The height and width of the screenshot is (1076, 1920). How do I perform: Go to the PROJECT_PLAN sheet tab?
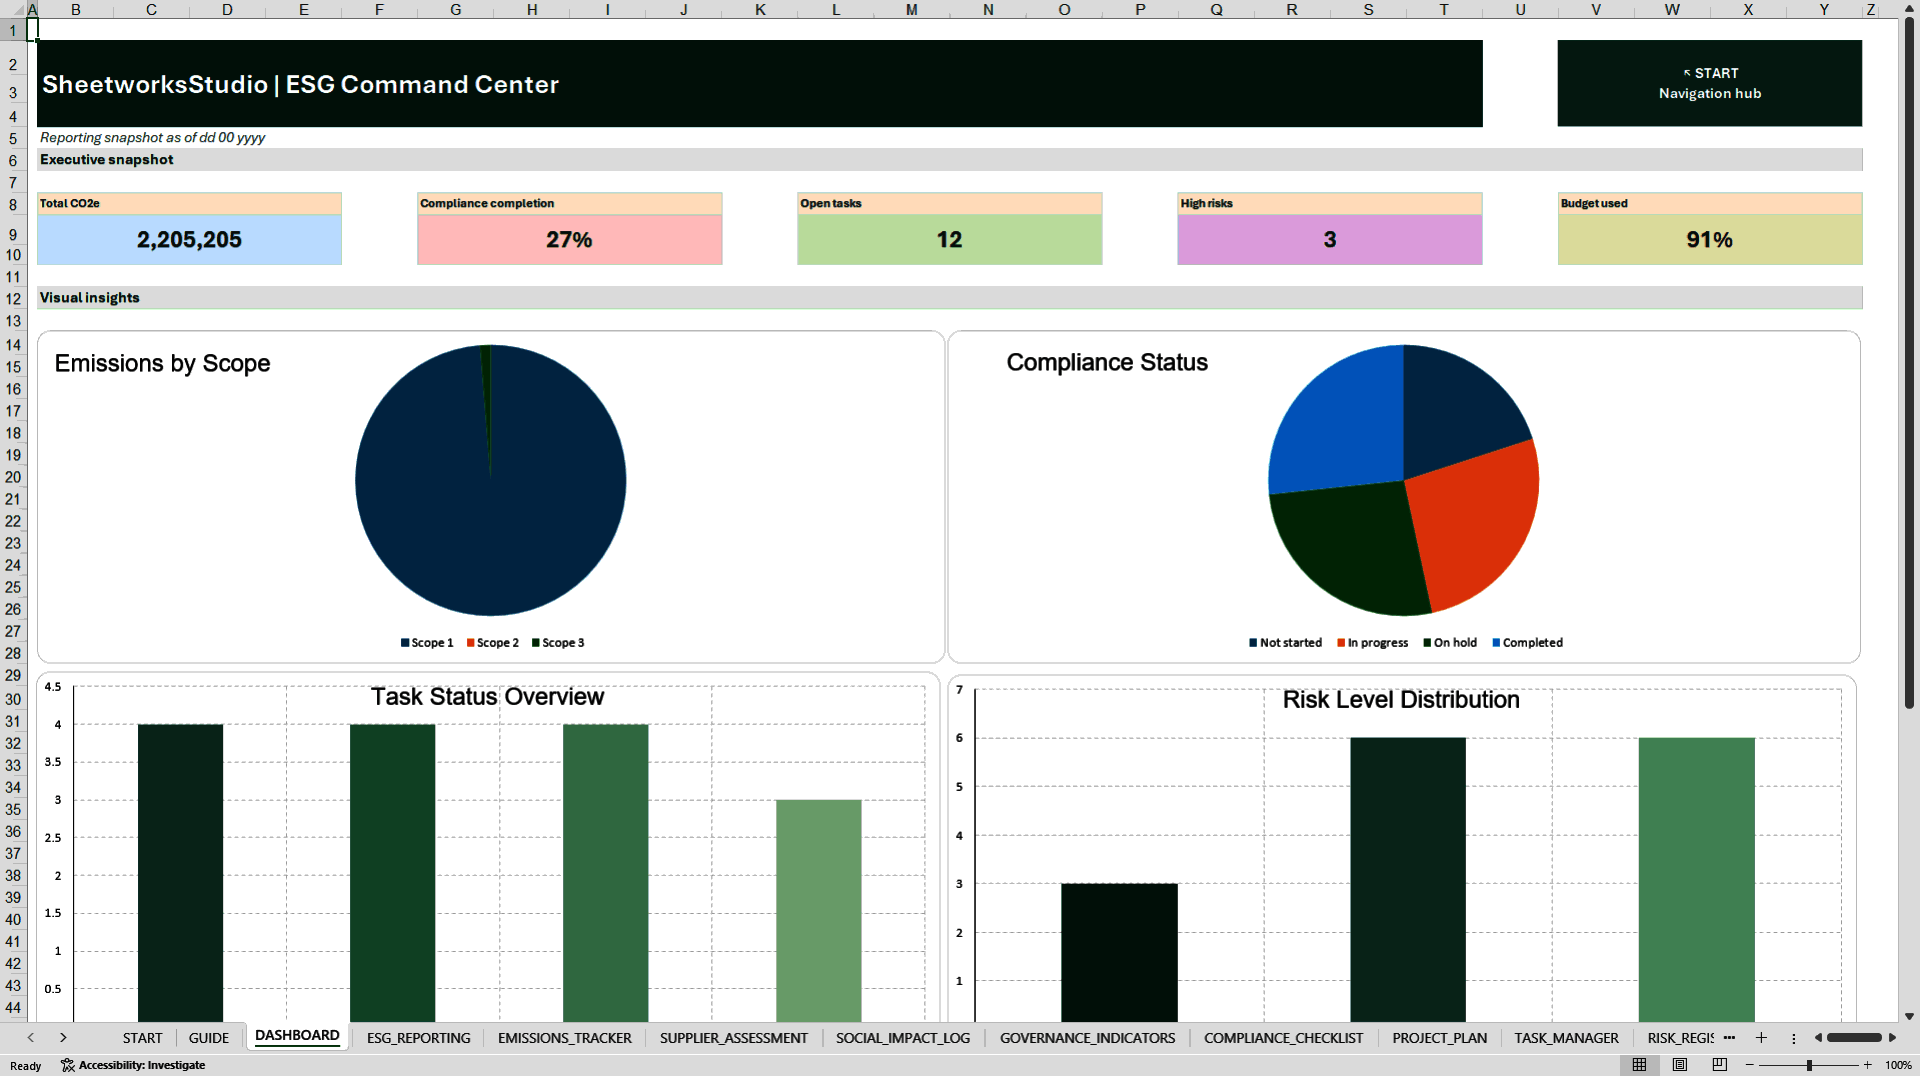[x=1439, y=1038]
